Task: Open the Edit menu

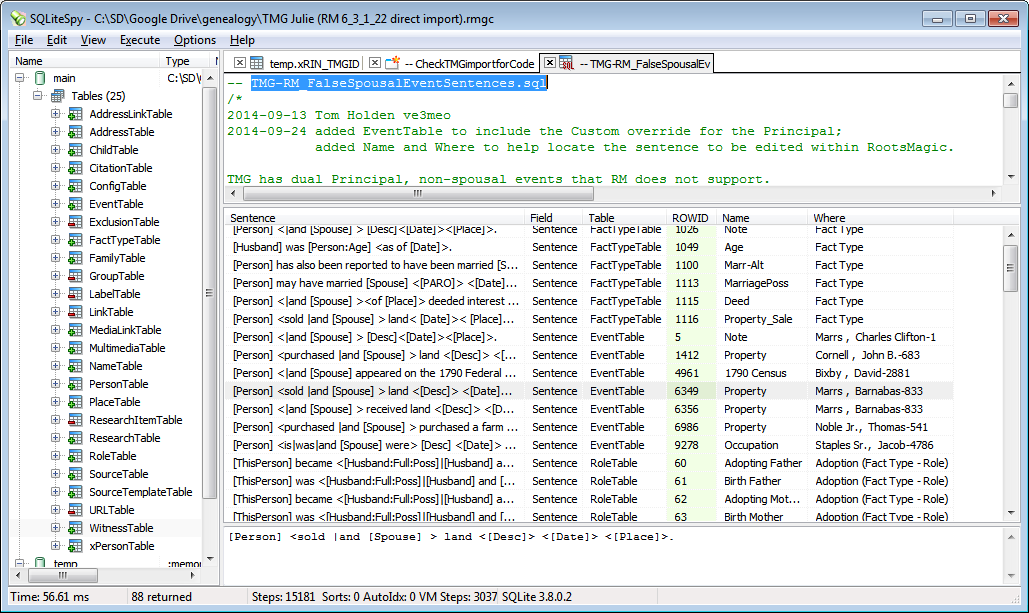Action: click(56, 40)
